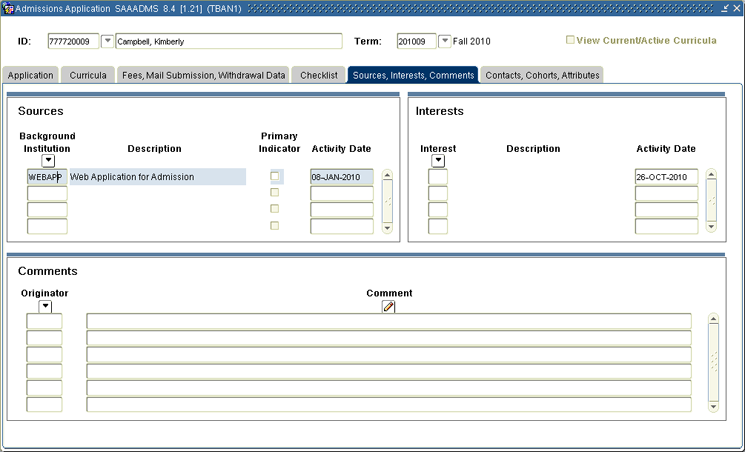Viewport: 745px width, 452px height.
Task: Click the first Originator field
Action: click(44, 321)
